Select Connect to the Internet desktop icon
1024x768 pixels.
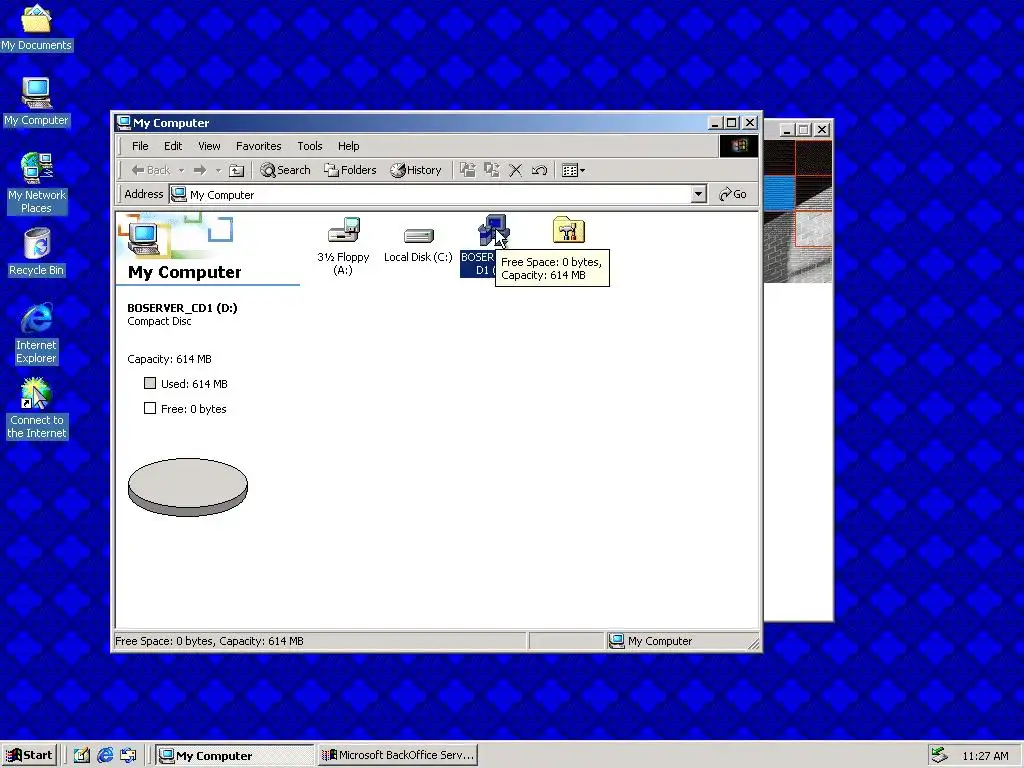(x=37, y=408)
